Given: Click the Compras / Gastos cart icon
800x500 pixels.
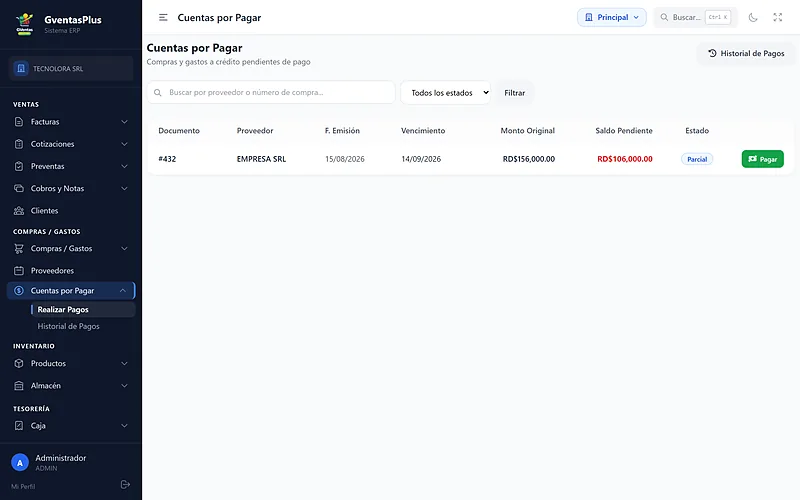Looking at the screenshot, I should pos(19,248).
